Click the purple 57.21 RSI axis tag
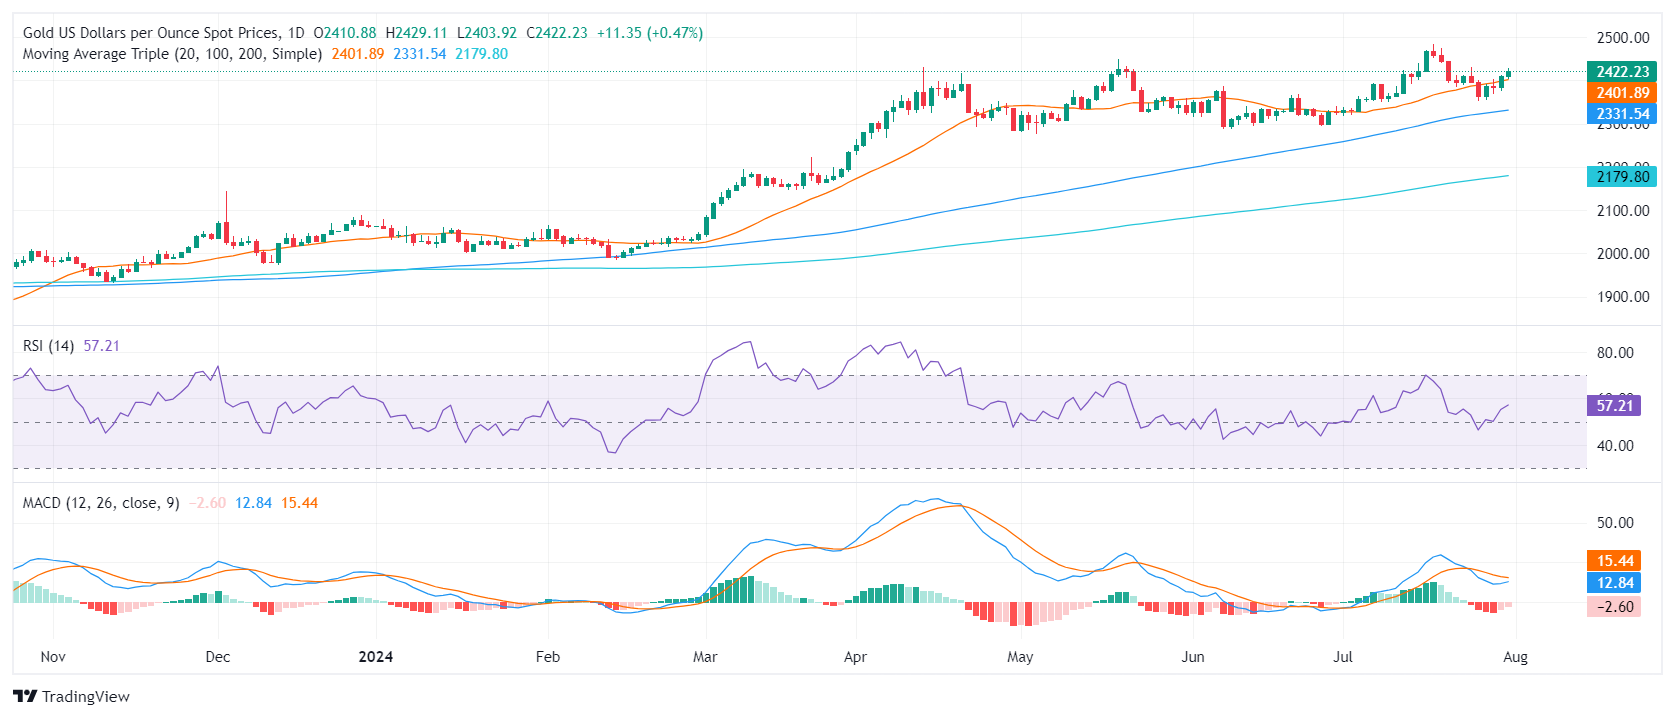Screen dimensions: 1675x718 click(x=1613, y=406)
